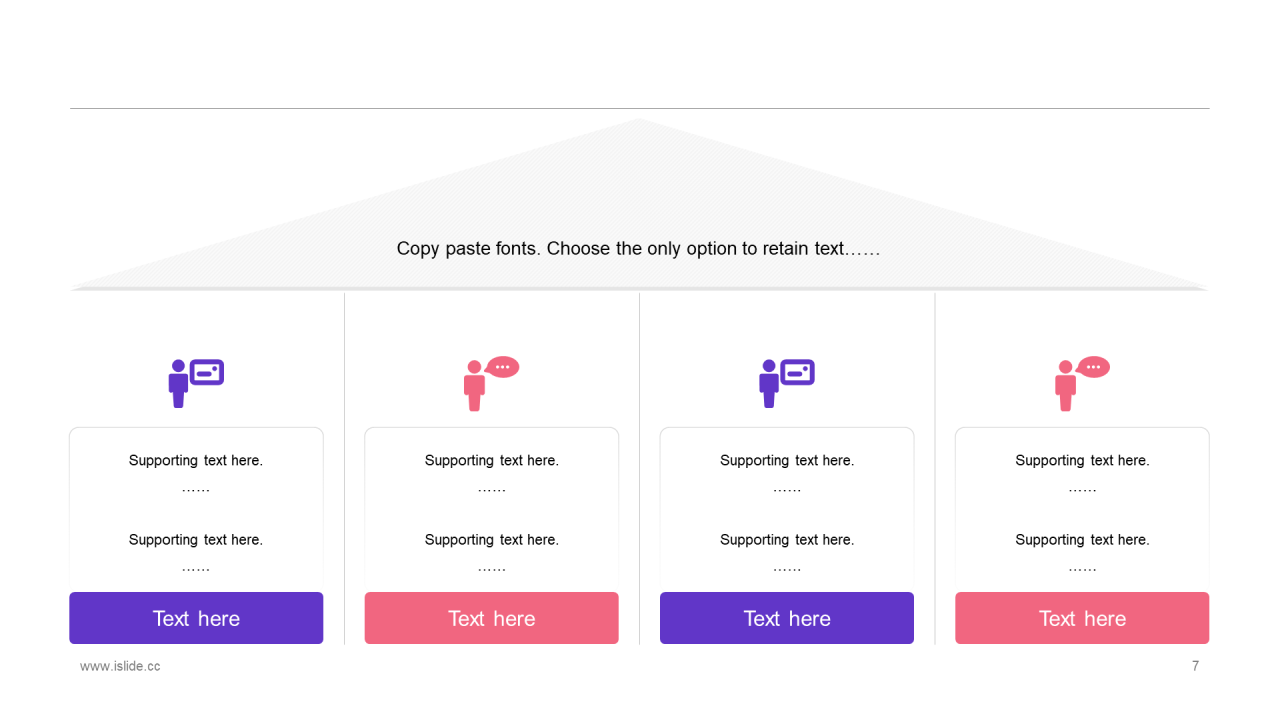Click the purple presenter-with-board icon in the third column
The height and width of the screenshot is (720, 1280).
click(x=787, y=383)
